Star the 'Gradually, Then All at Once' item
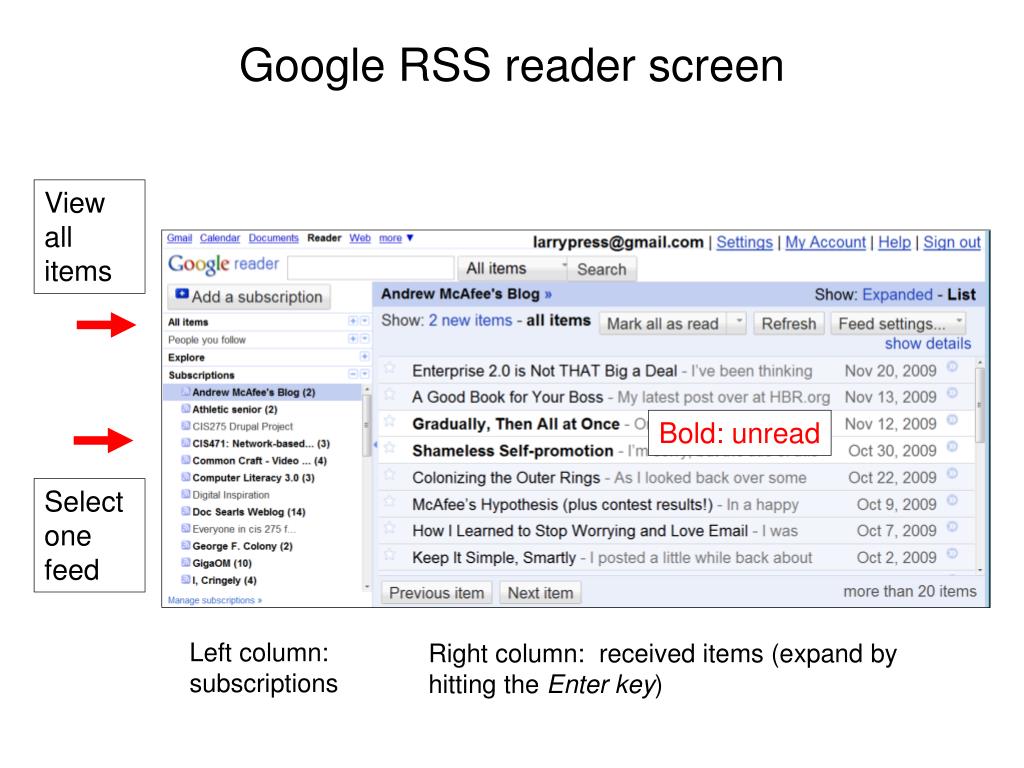 point(390,421)
